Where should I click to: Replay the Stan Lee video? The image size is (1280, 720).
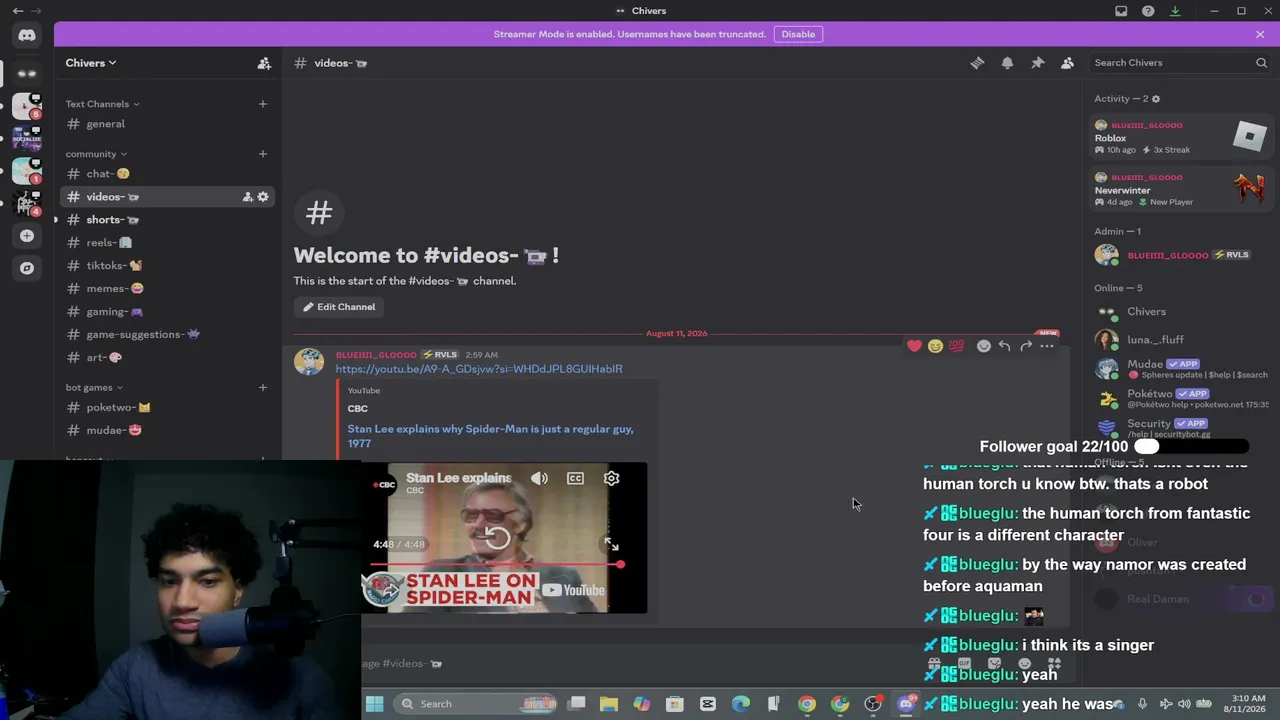pyautogui.click(x=497, y=539)
